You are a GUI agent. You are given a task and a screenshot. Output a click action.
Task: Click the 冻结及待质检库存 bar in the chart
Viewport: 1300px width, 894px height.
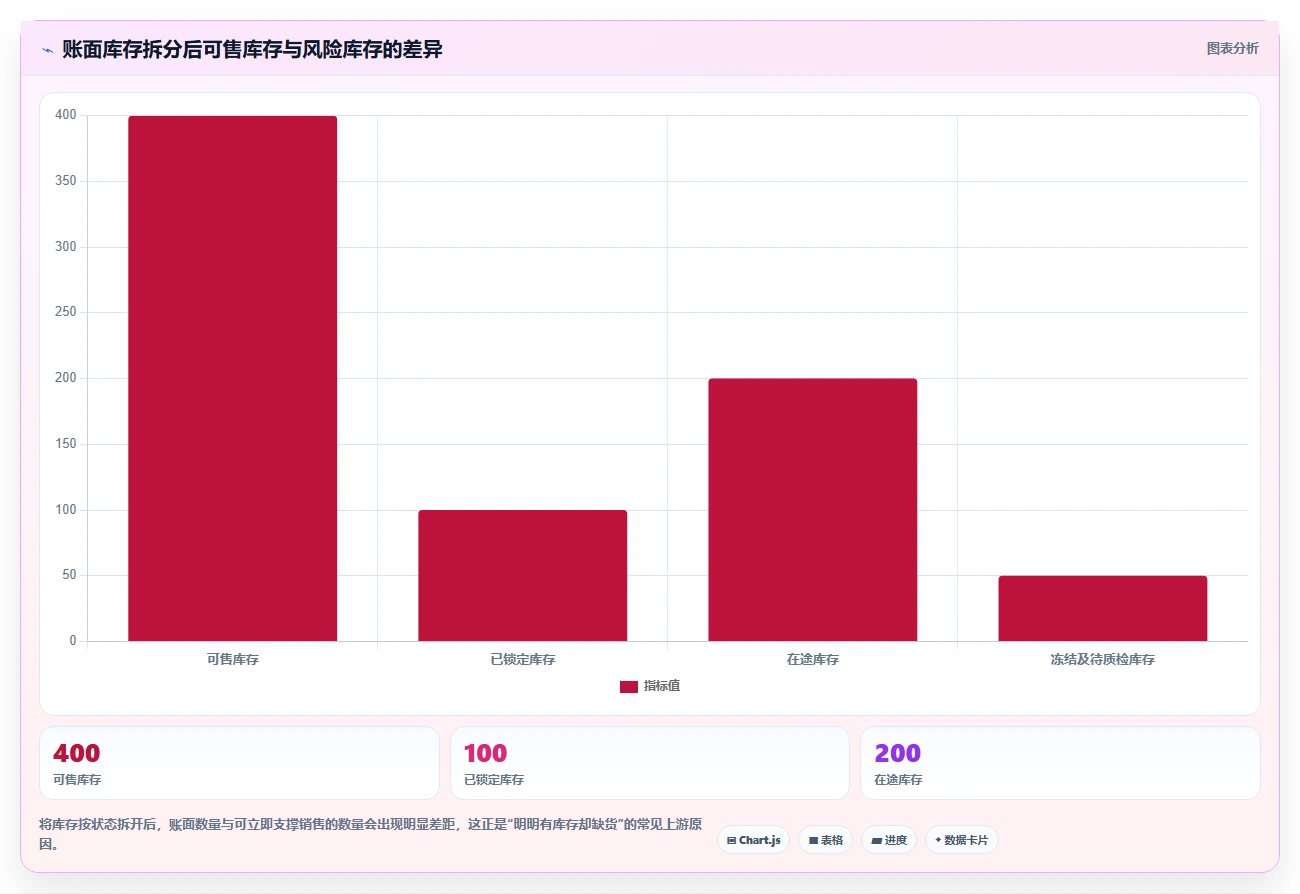click(x=1102, y=608)
